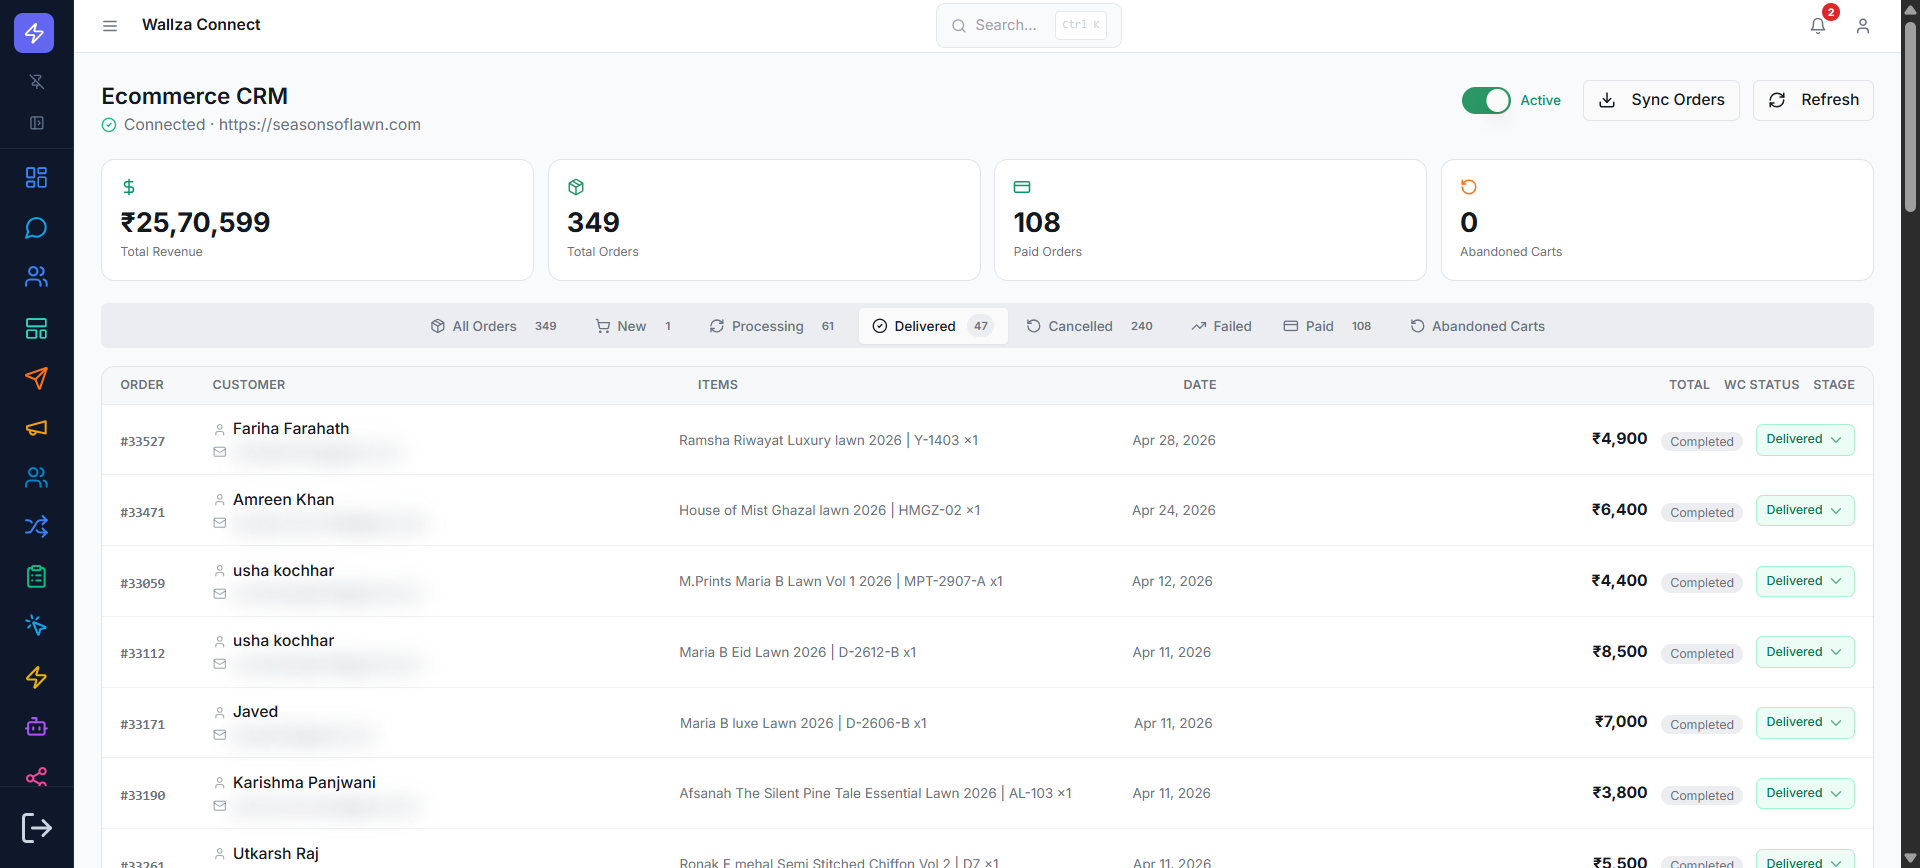
Task: Open the templates layout icon in sidebar
Action: [x=36, y=328]
